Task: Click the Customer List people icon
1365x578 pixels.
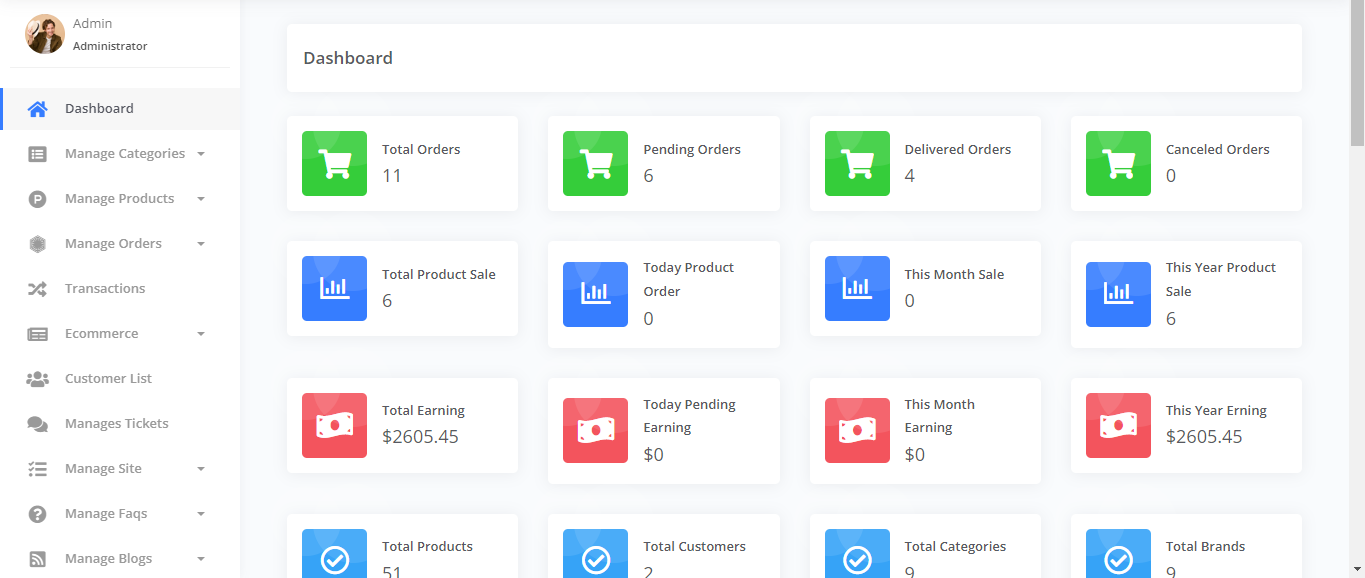Action: pyautogui.click(x=37, y=379)
